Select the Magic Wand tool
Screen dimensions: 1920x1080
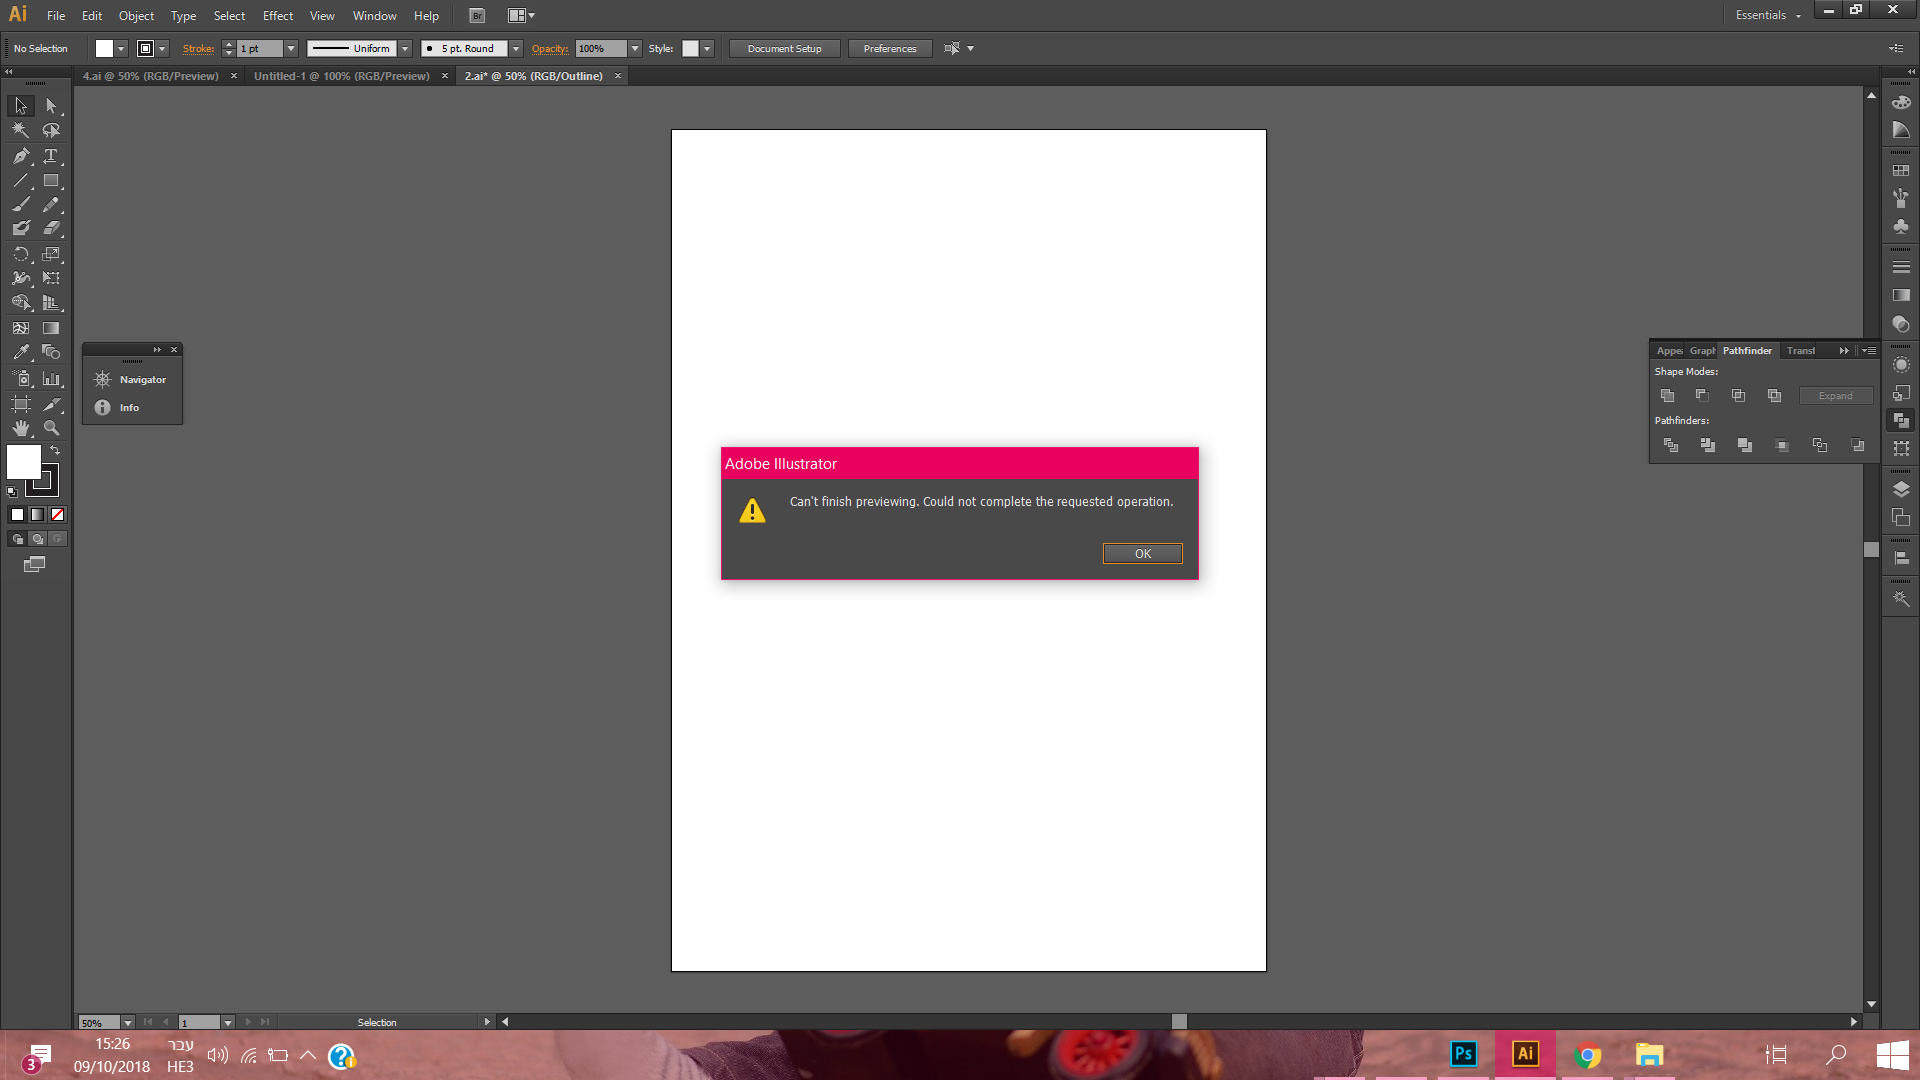(x=20, y=130)
